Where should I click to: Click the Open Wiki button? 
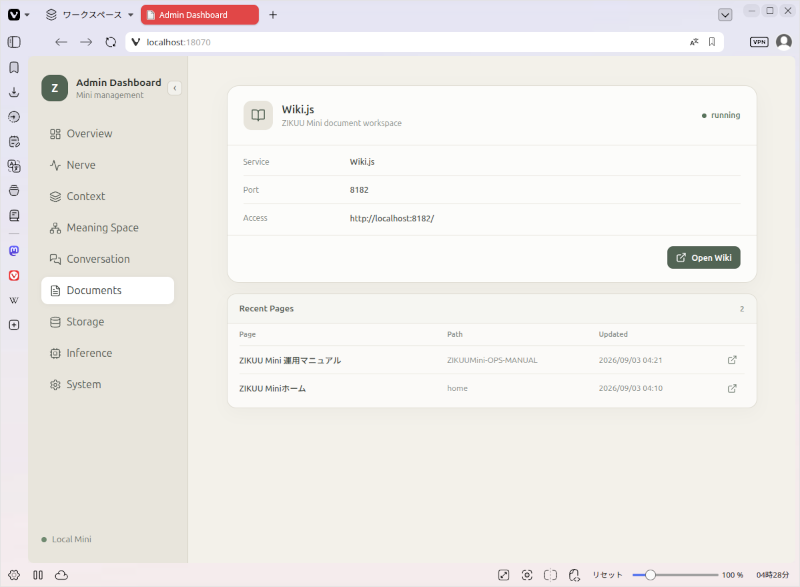click(x=704, y=258)
